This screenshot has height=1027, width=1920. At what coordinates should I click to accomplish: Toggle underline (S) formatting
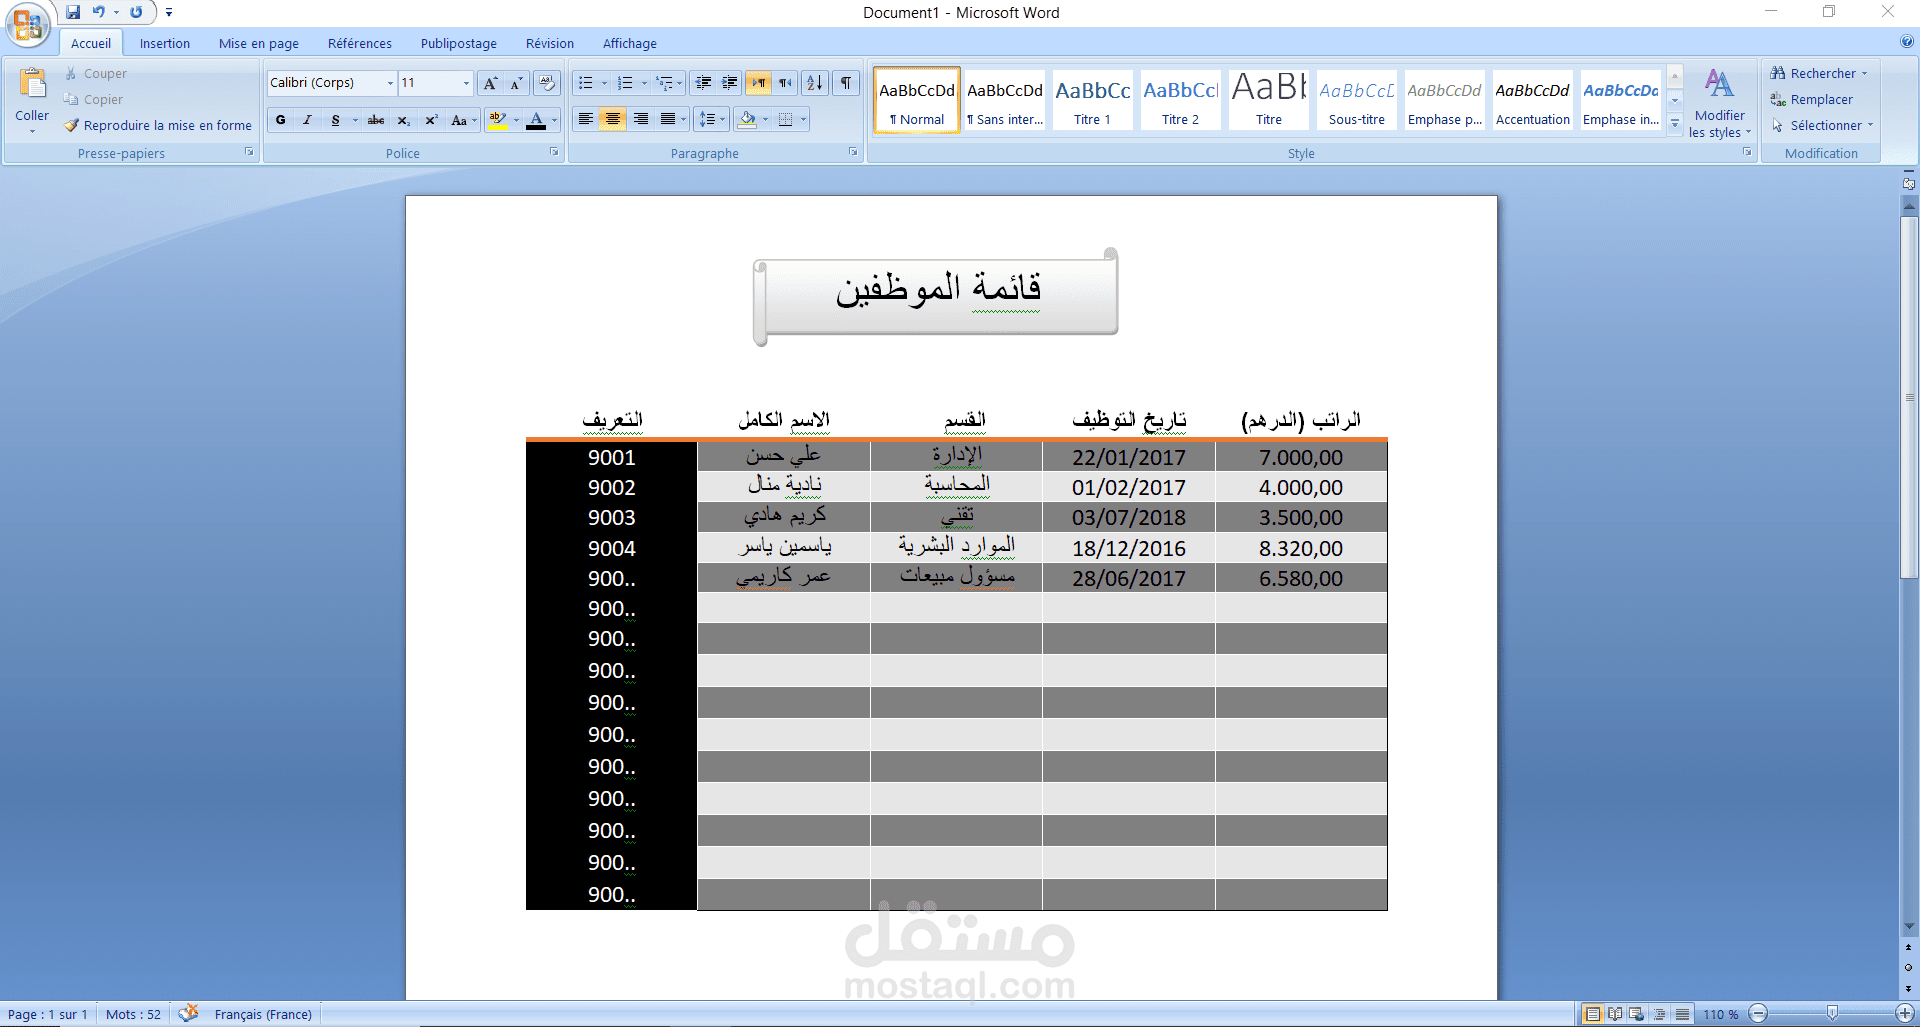coord(335,120)
